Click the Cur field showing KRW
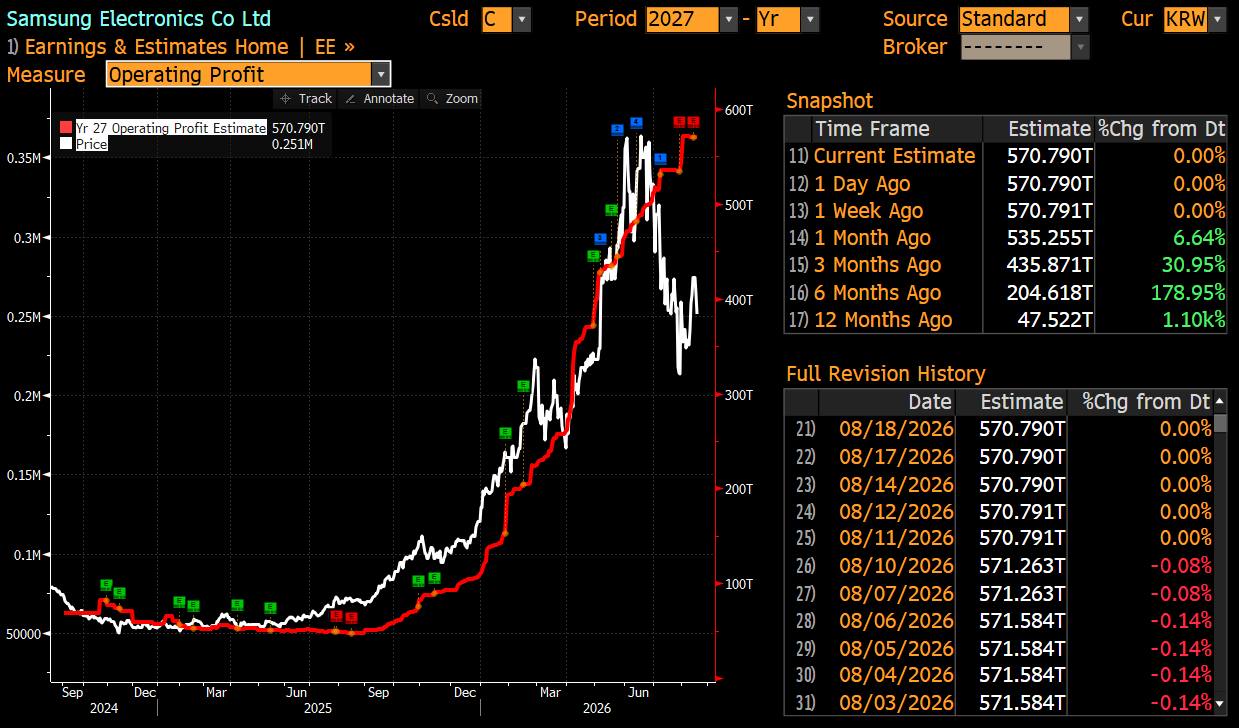This screenshot has height=728, width=1239. pos(1185,19)
